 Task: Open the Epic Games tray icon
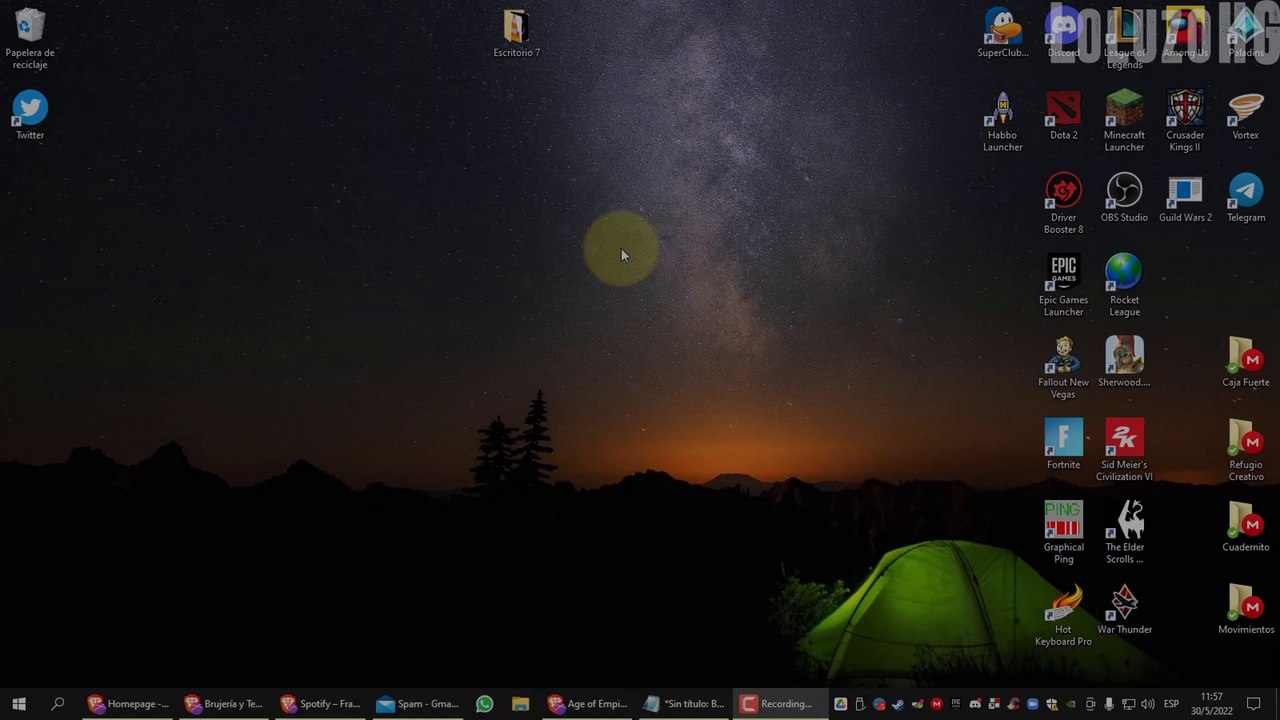pos(956,704)
